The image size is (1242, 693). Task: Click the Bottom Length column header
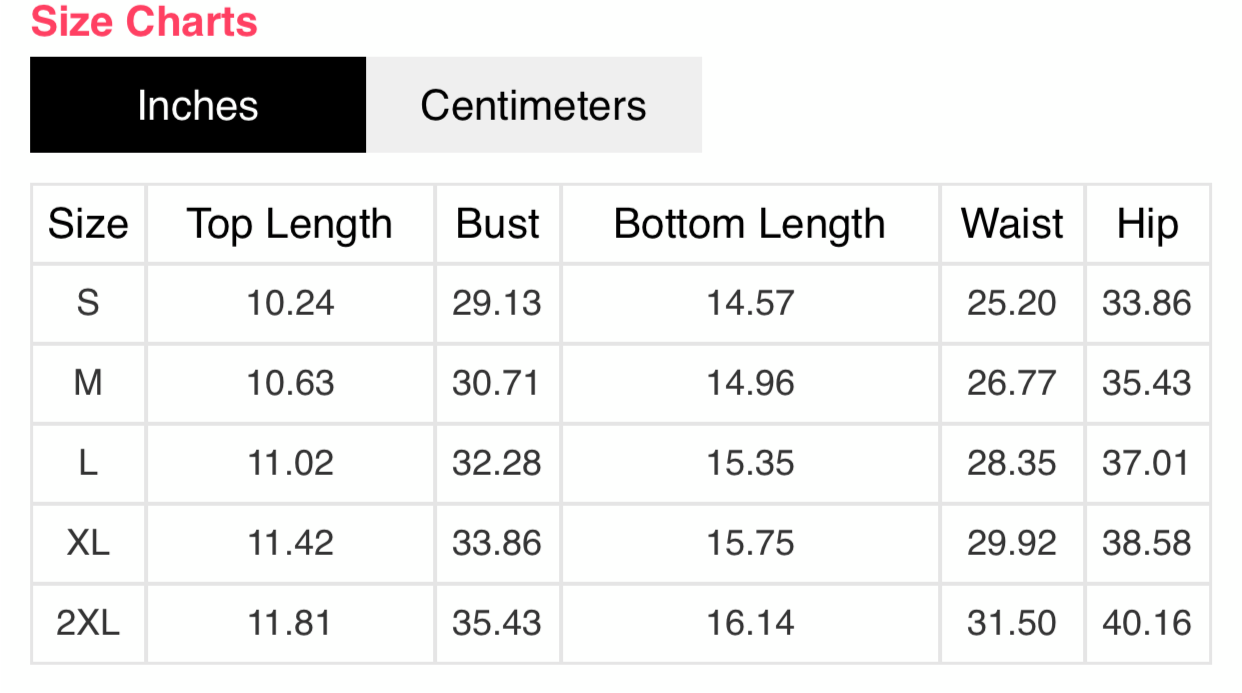(750, 224)
